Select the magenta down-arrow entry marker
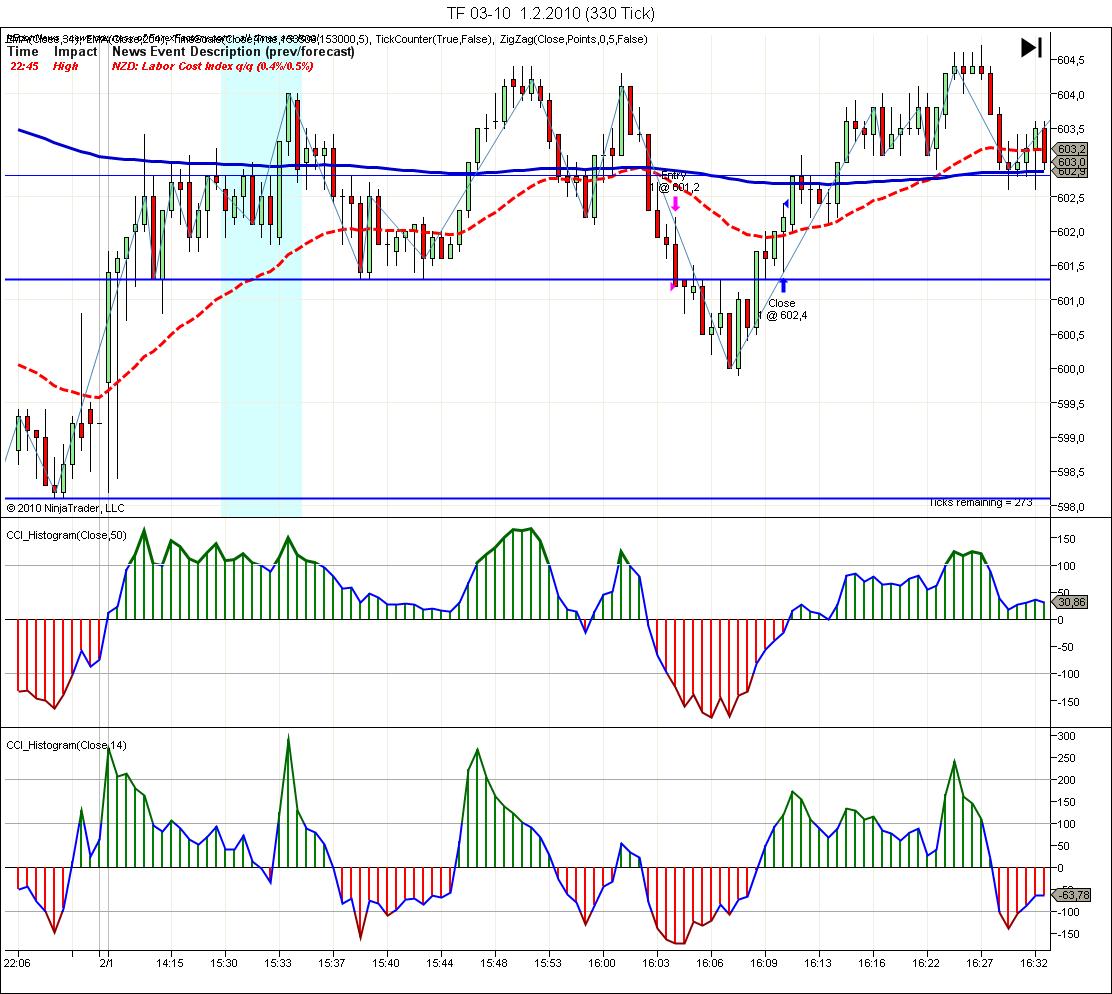1112x994 pixels. (675, 204)
